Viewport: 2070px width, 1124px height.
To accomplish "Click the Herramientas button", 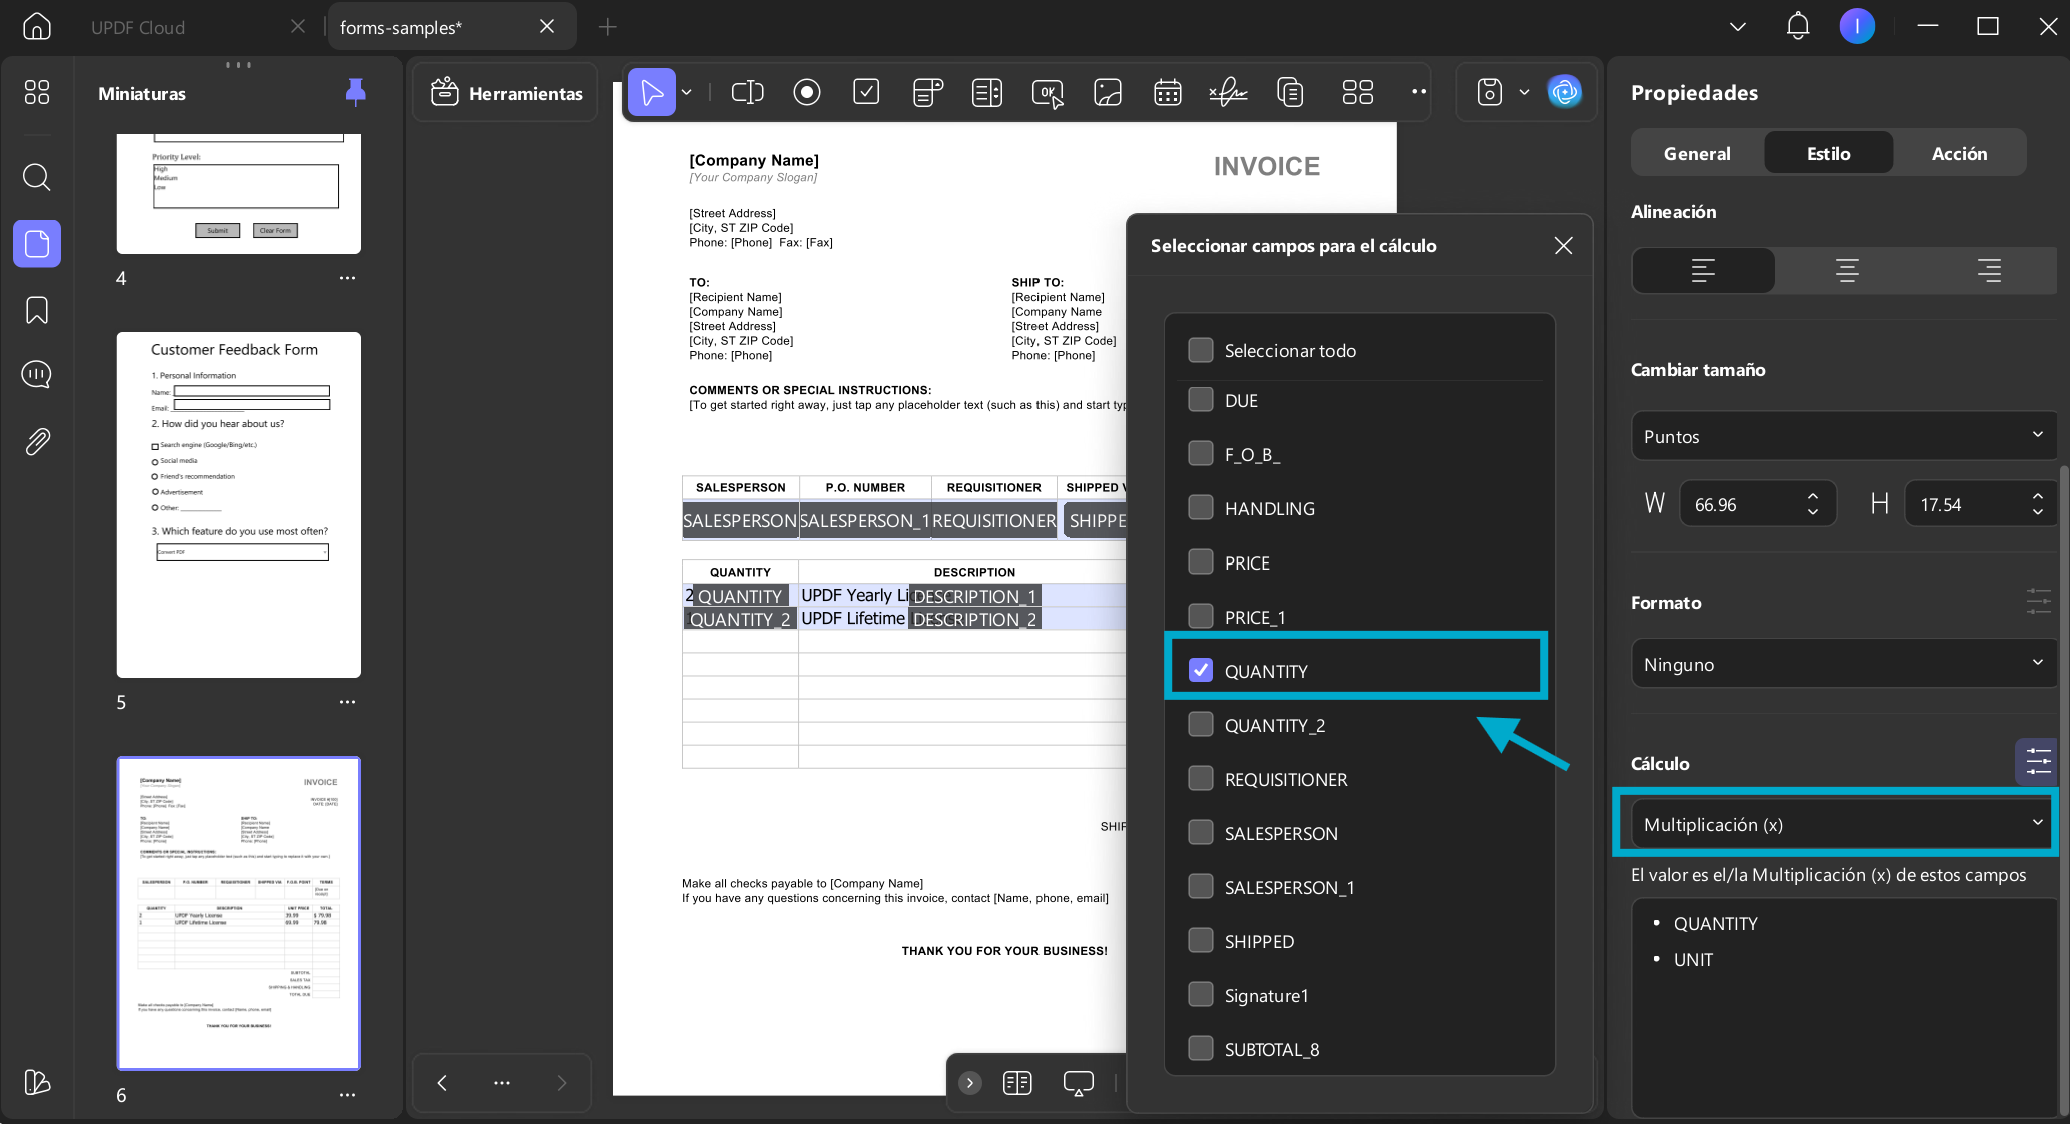I will click(x=506, y=93).
